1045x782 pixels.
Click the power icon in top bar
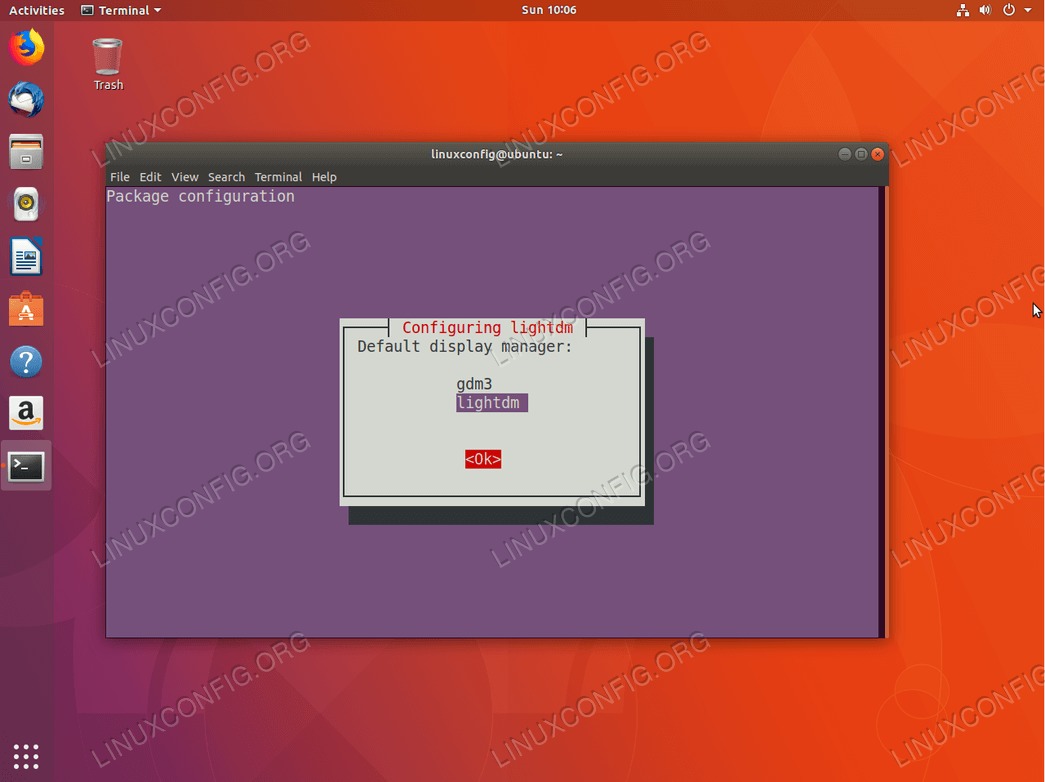[1009, 10]
